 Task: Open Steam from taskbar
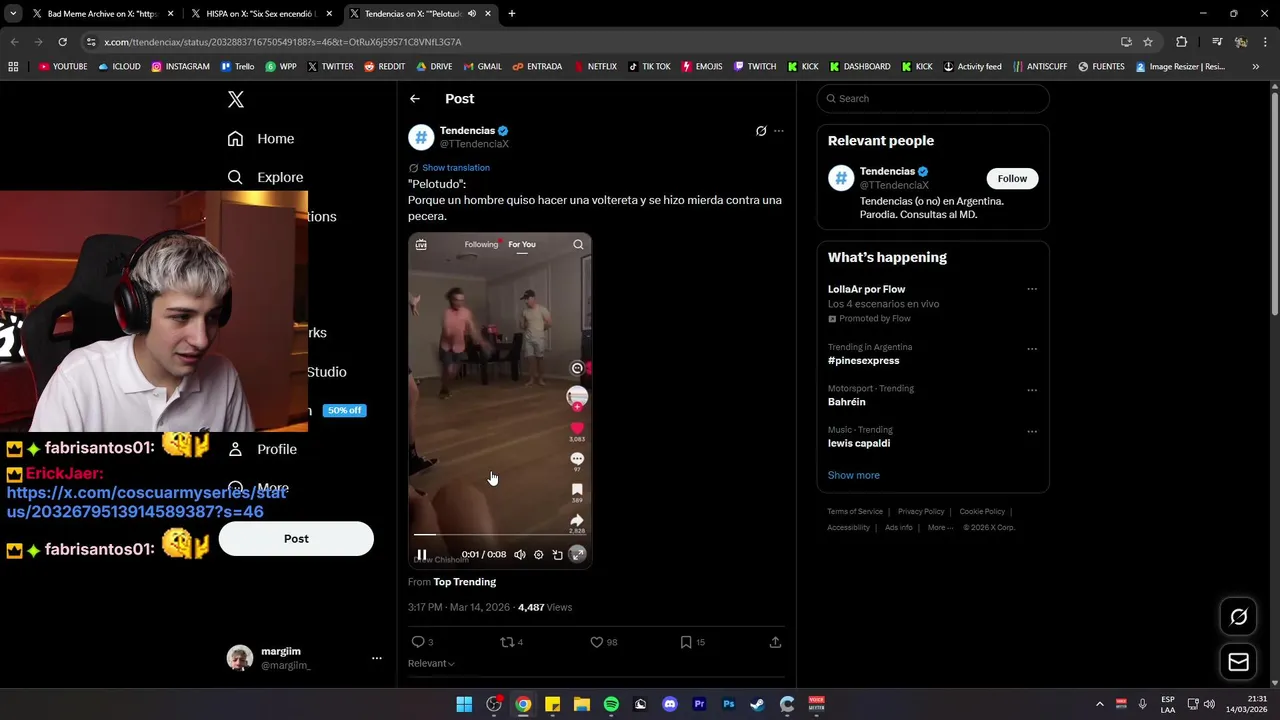758,705
